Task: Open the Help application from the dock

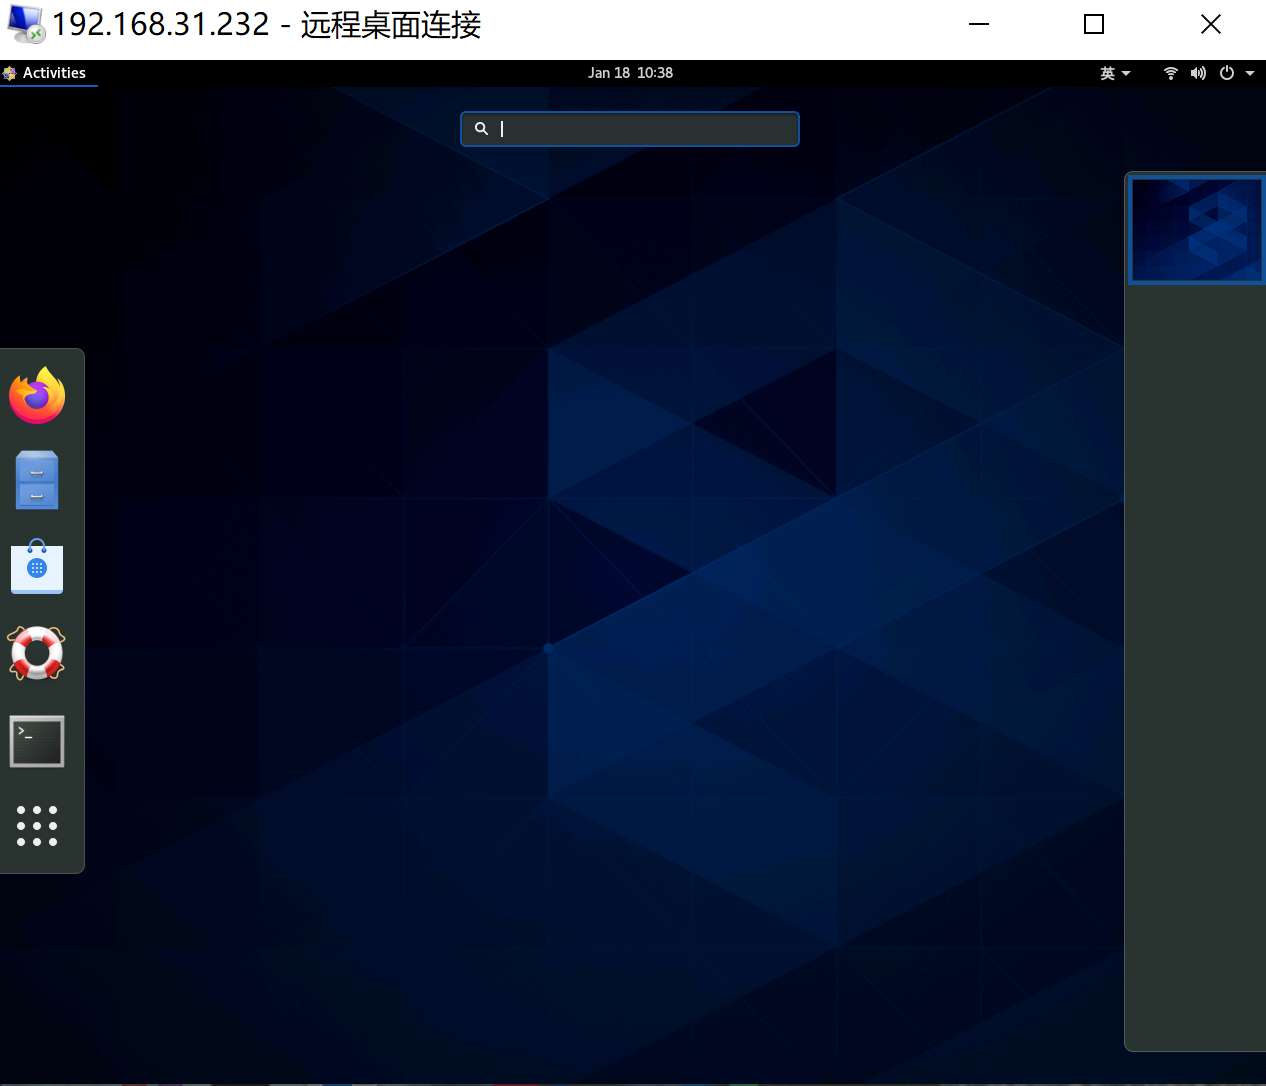Action: [x=37, y=654]
